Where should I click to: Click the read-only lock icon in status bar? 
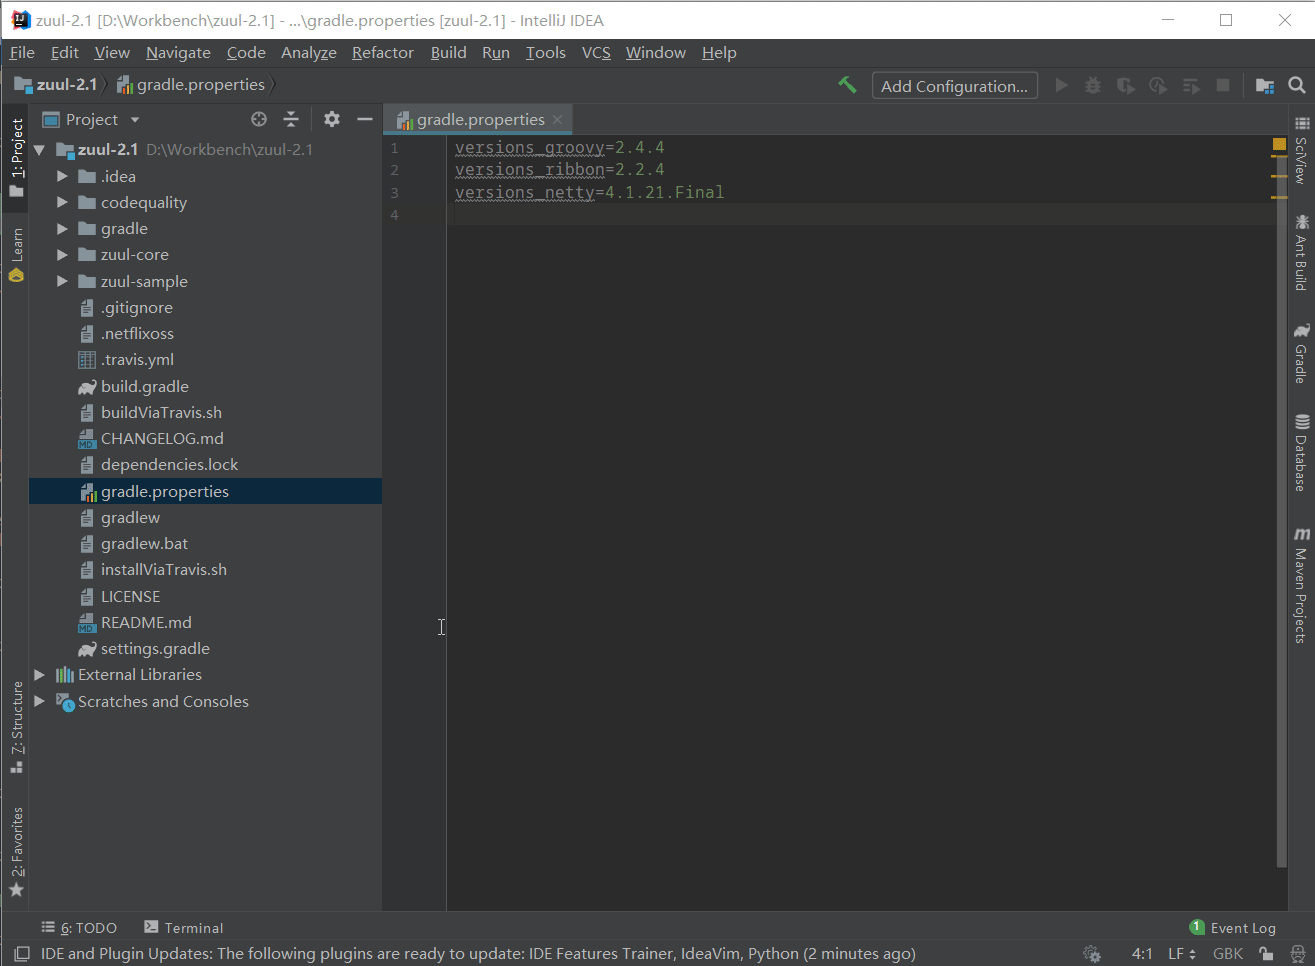(x=1266, y=953)
